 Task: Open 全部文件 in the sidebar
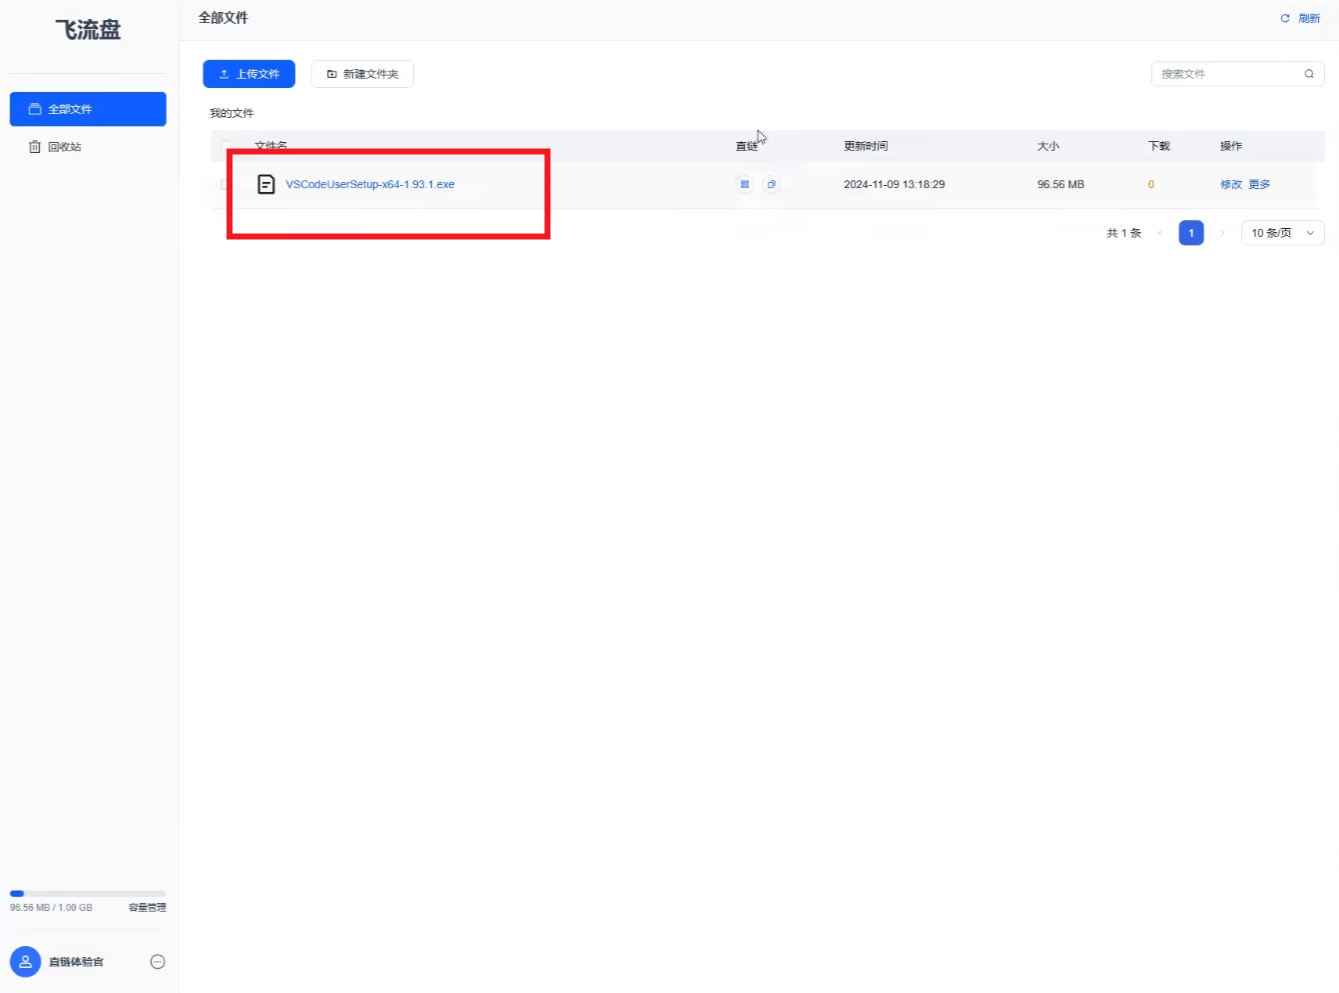click(x=88, y=109)
